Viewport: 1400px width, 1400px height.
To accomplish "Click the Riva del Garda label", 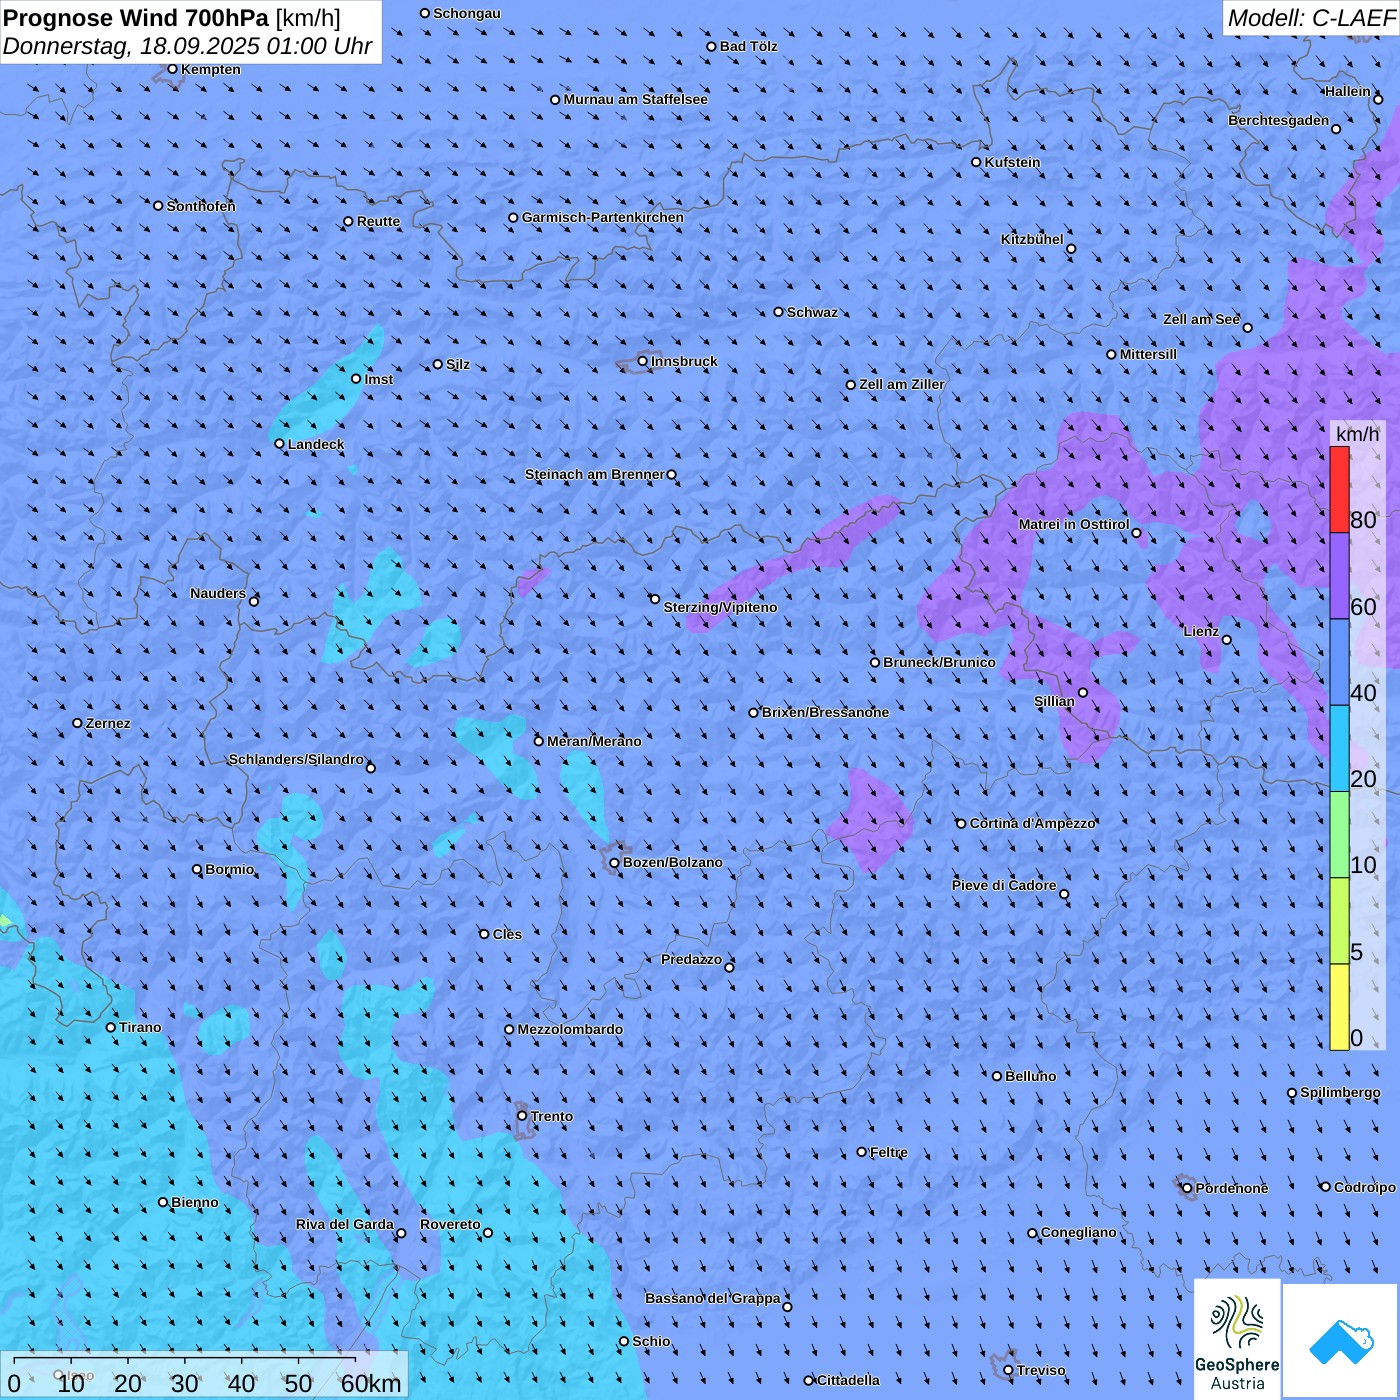I will (x=345, y=1224).
